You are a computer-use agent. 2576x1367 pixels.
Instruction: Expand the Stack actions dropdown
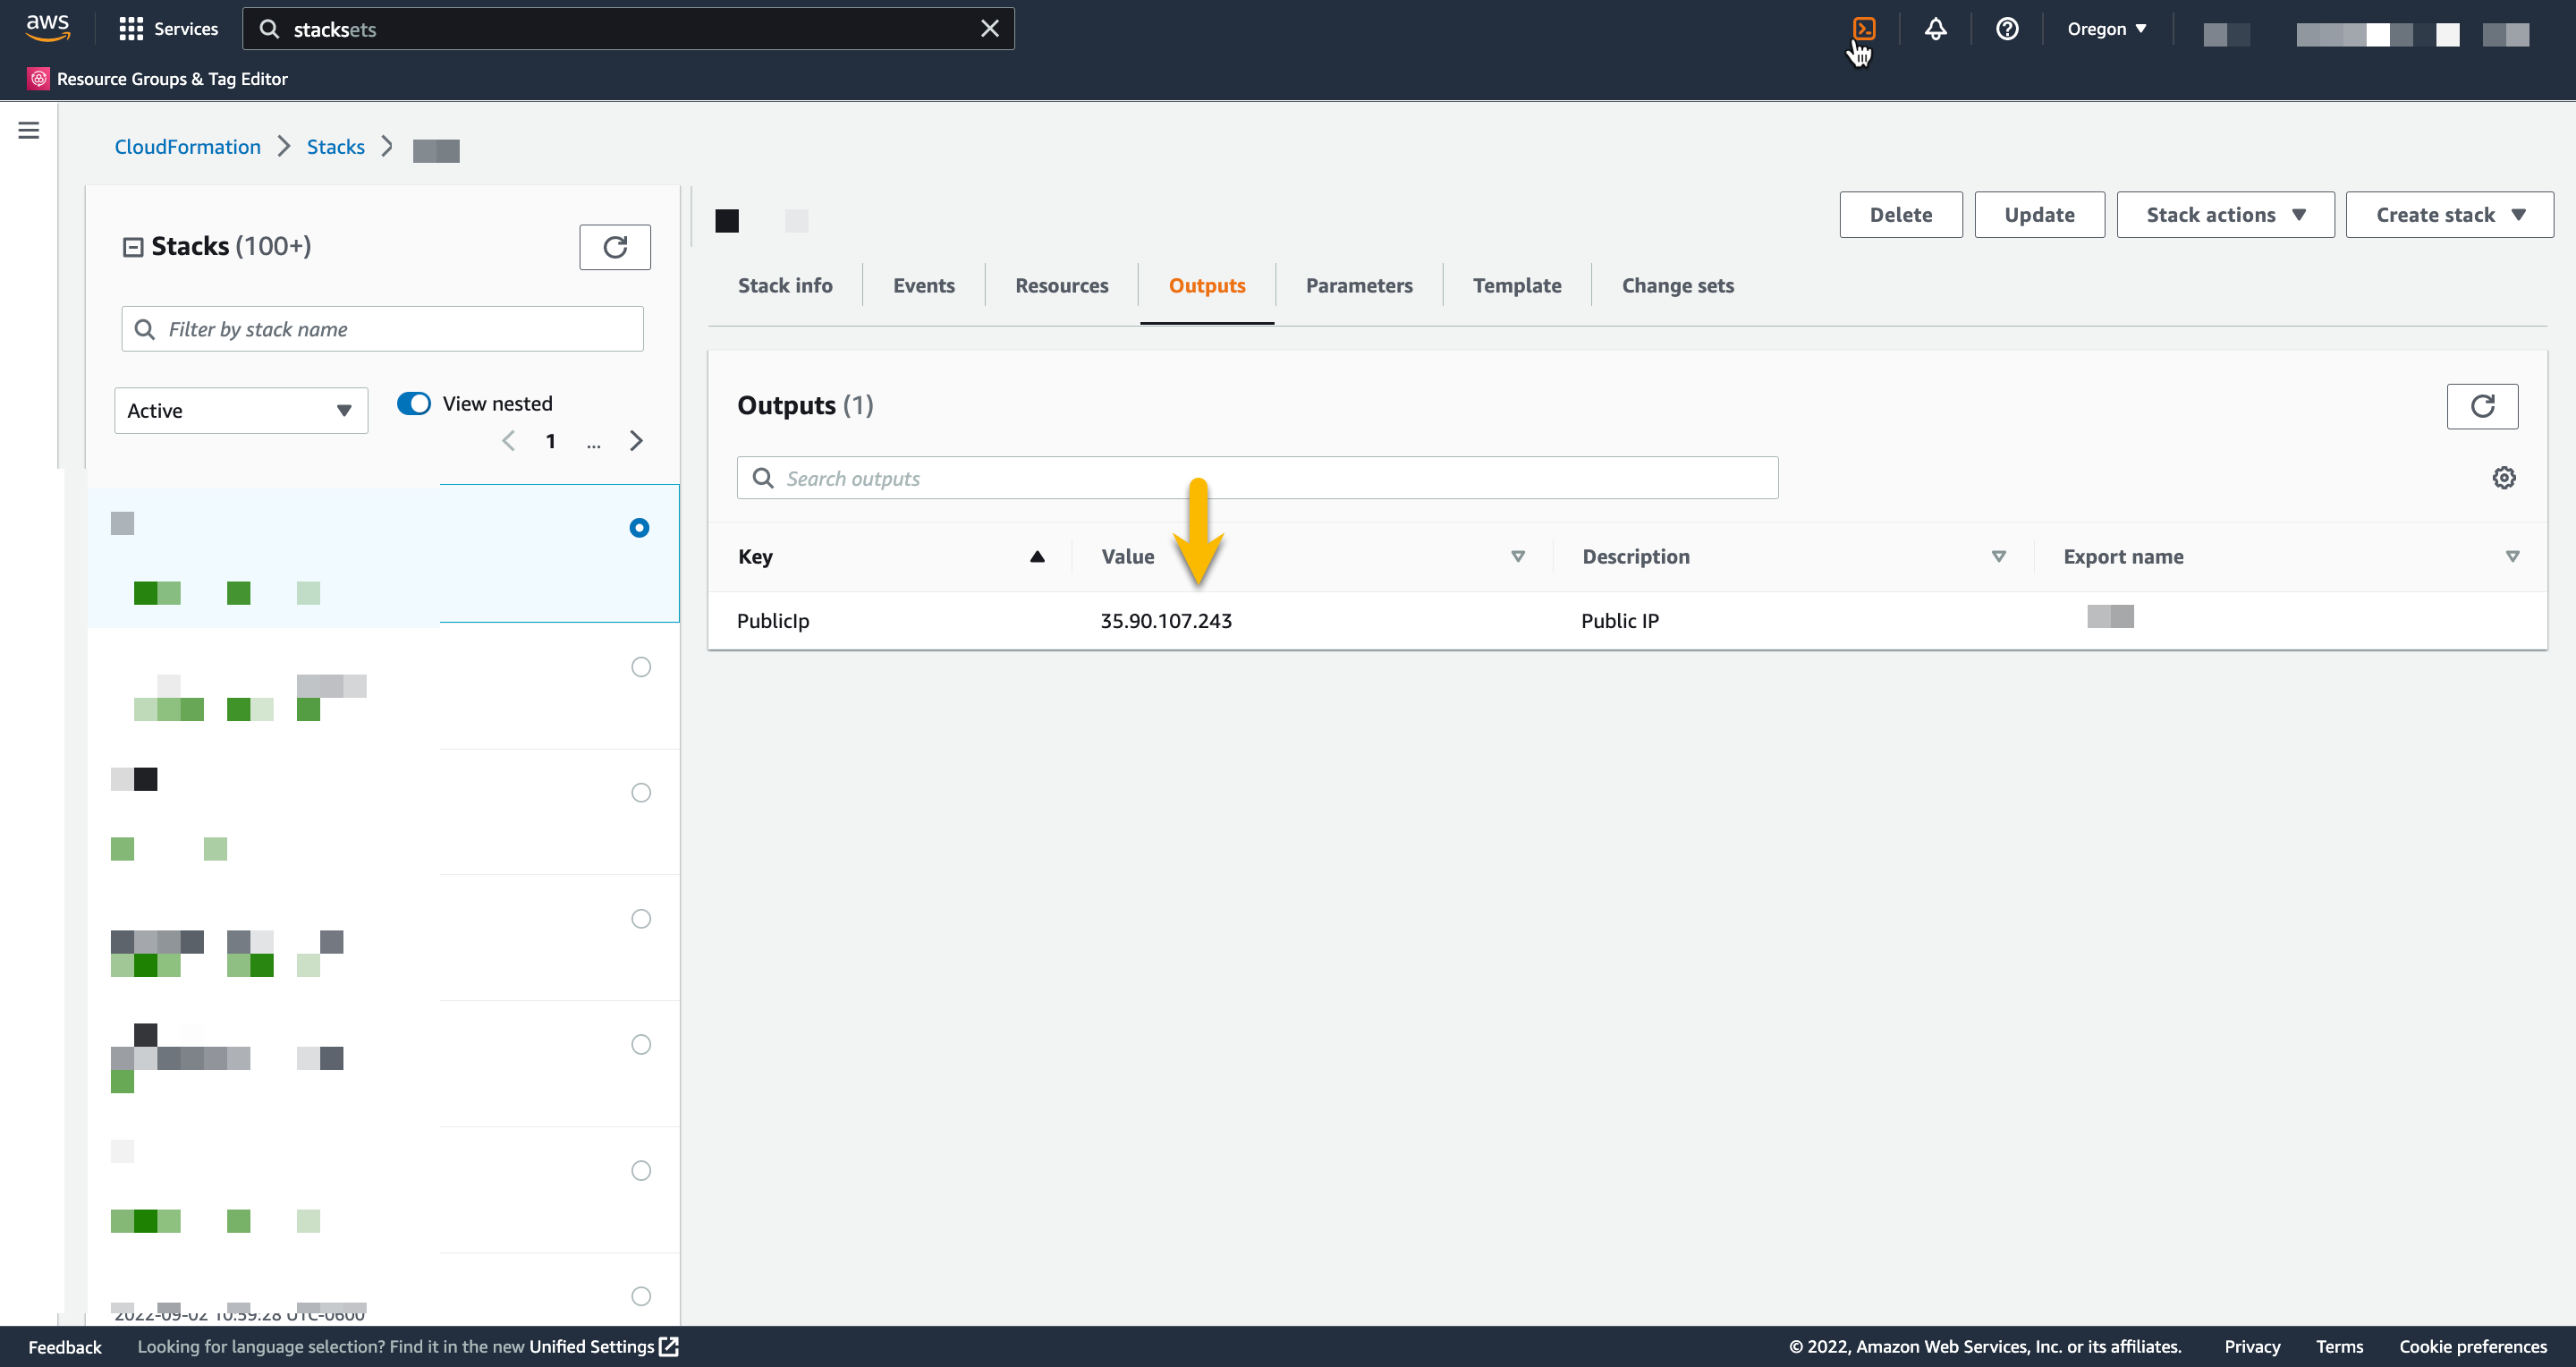coord(2224,215)
